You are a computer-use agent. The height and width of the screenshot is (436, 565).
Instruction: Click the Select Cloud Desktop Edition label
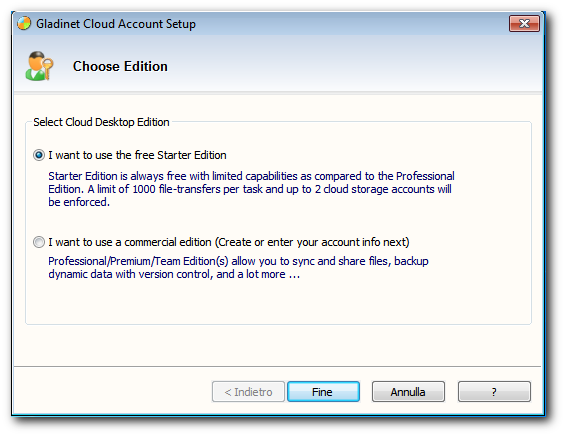tap(101, 122)
